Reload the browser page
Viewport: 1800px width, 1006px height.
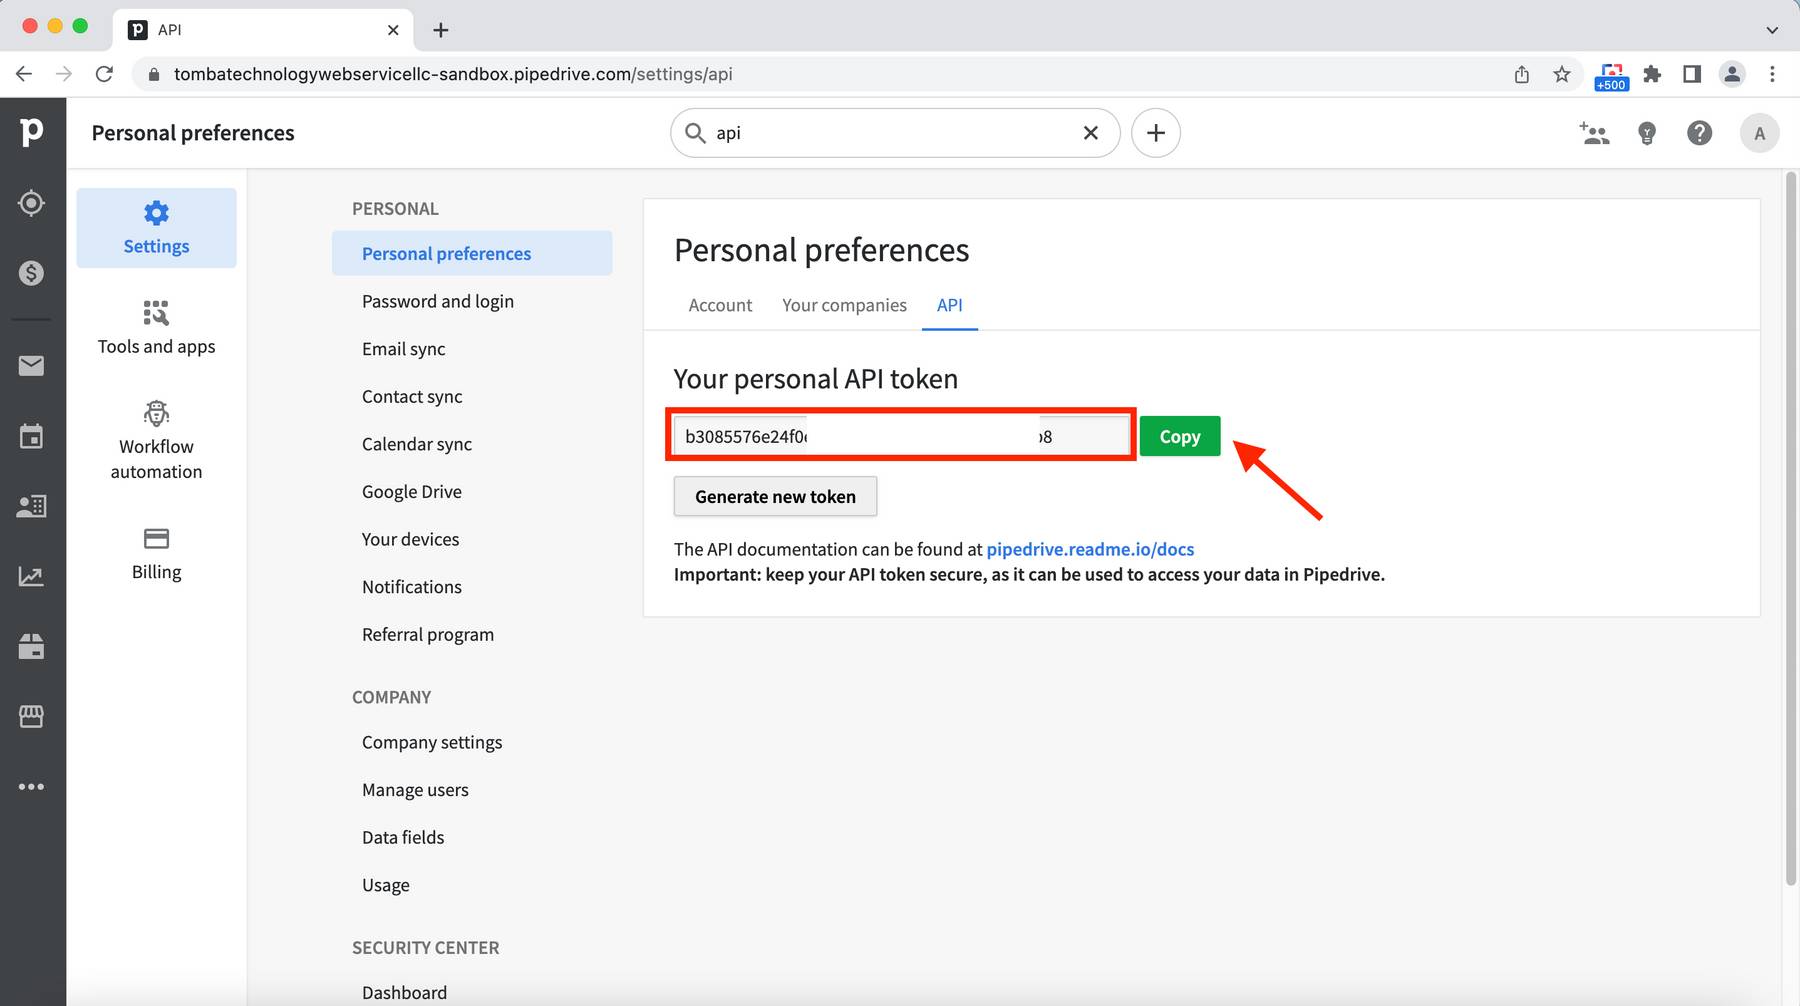tap(104, 74)
